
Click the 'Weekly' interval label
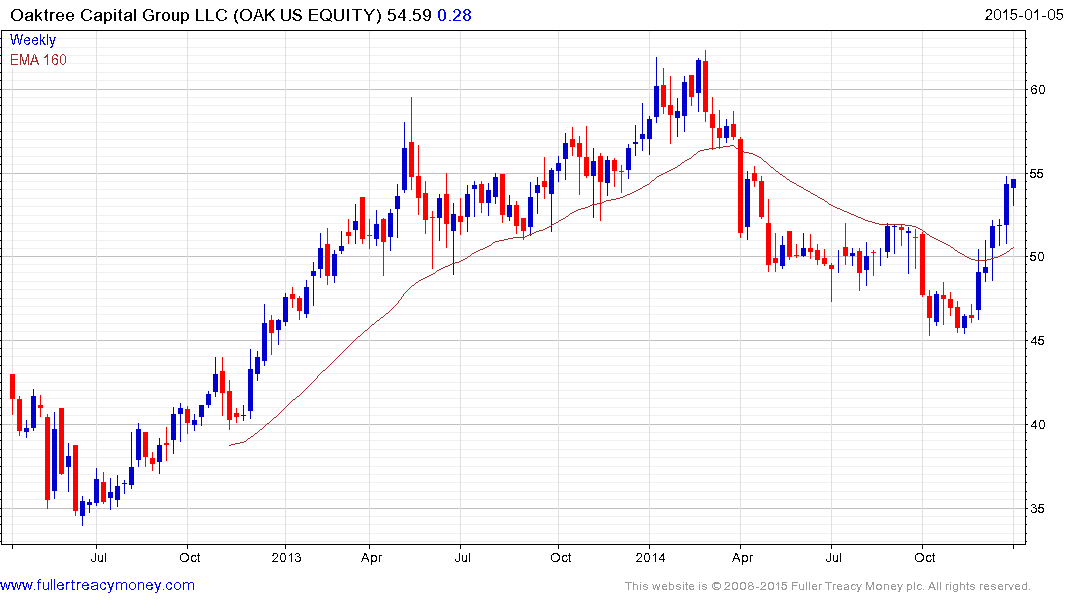coord(33,40)
